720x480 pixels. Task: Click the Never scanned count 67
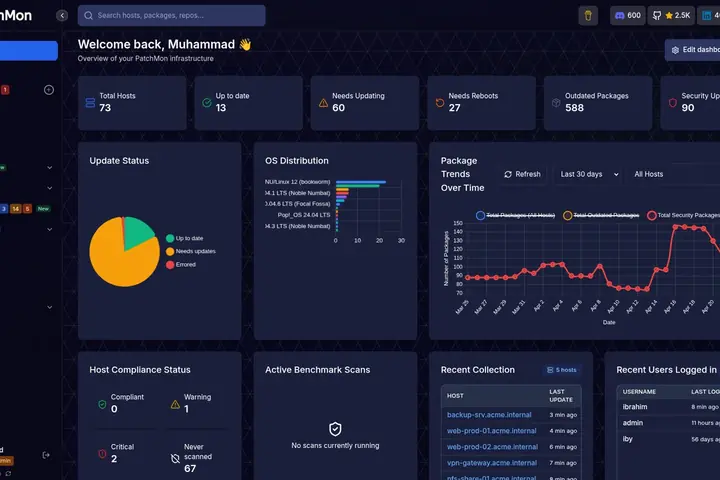click(x=190, y=469)
